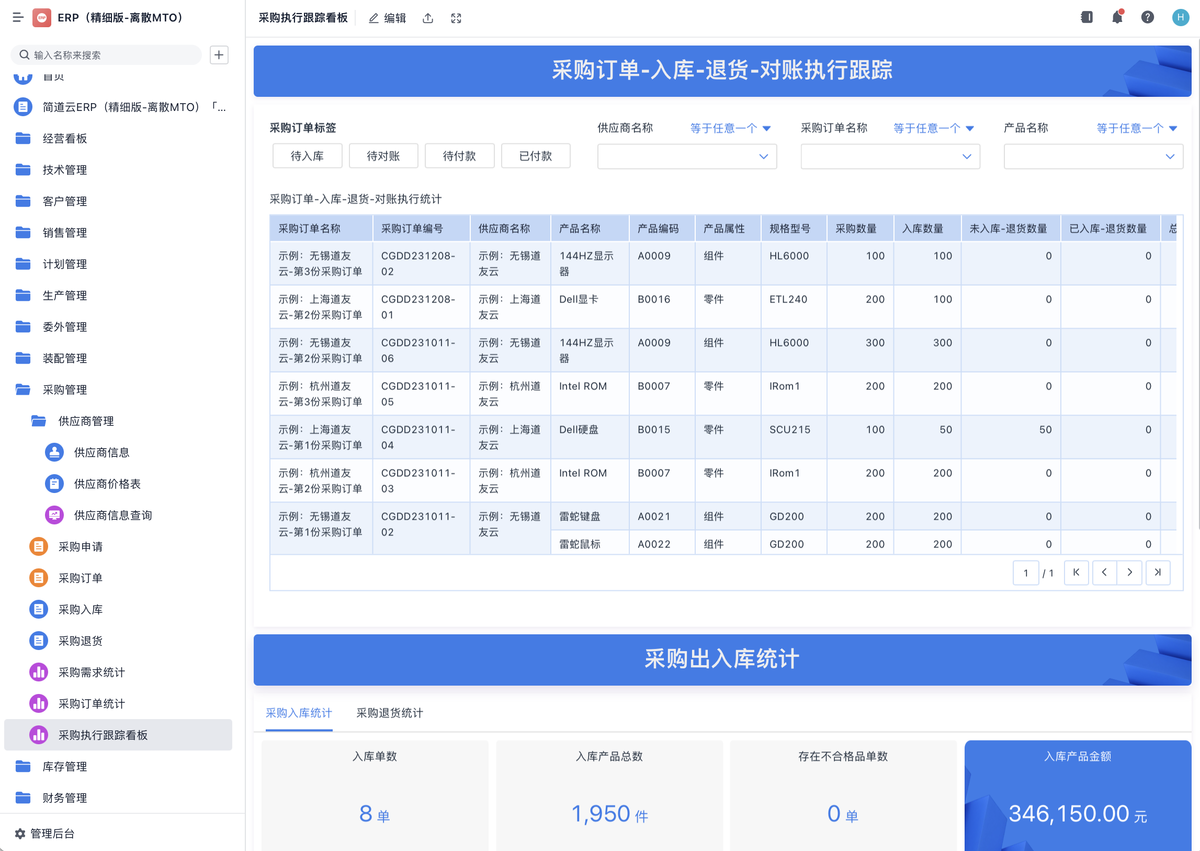Open 采购订单 in the sidebar
This screenshot has height=851, width=1200.
point(80,578)
